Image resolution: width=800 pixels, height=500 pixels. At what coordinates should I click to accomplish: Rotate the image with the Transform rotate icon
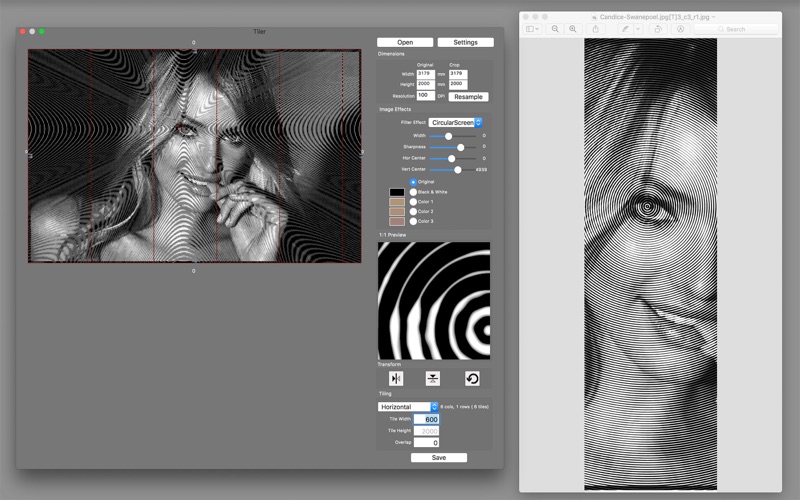(x=472, y=379)
